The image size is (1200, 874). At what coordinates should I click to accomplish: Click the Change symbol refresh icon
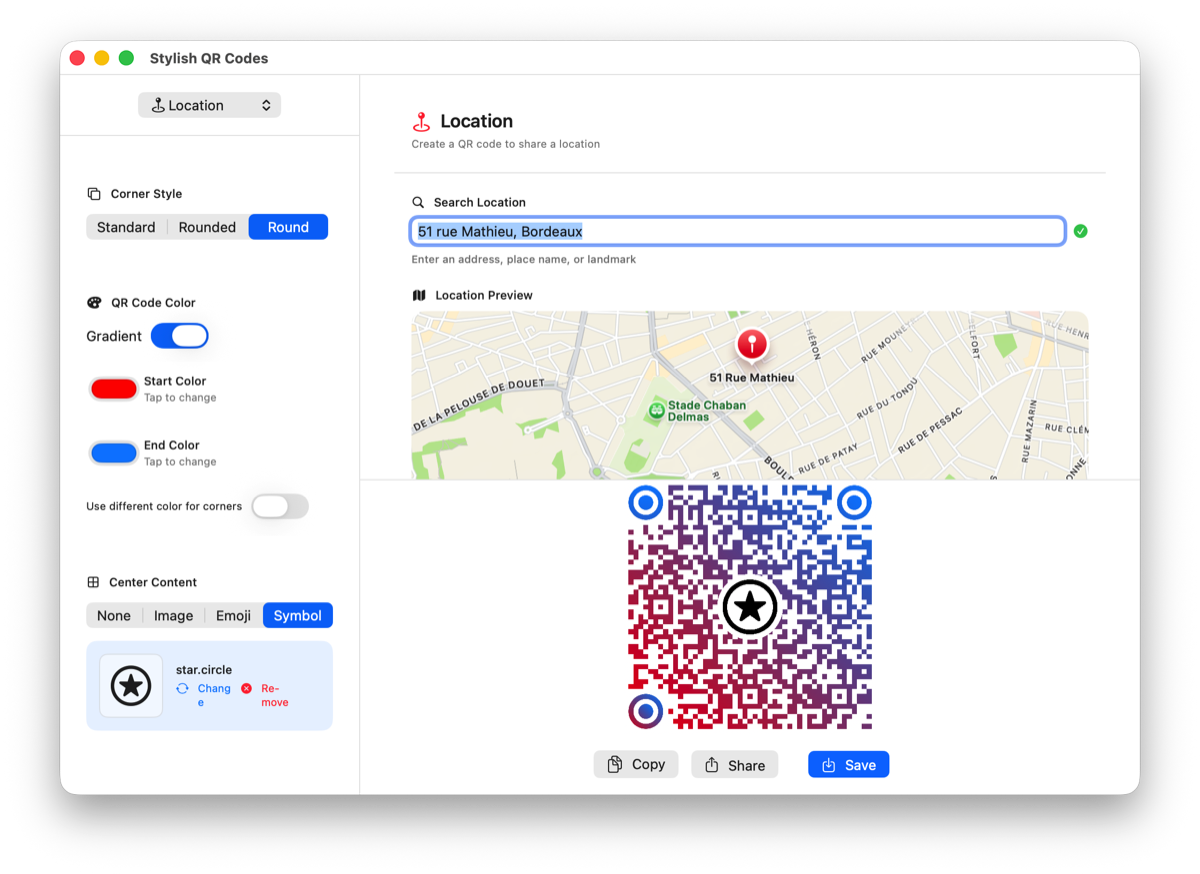coord(183,689)
